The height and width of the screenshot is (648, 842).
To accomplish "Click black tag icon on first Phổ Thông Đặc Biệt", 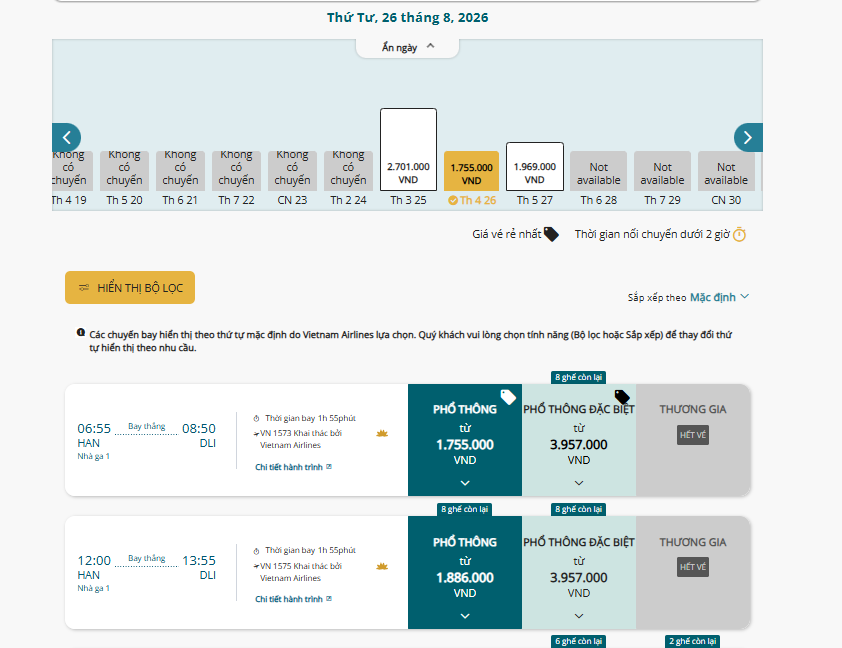I will point(622,397).
